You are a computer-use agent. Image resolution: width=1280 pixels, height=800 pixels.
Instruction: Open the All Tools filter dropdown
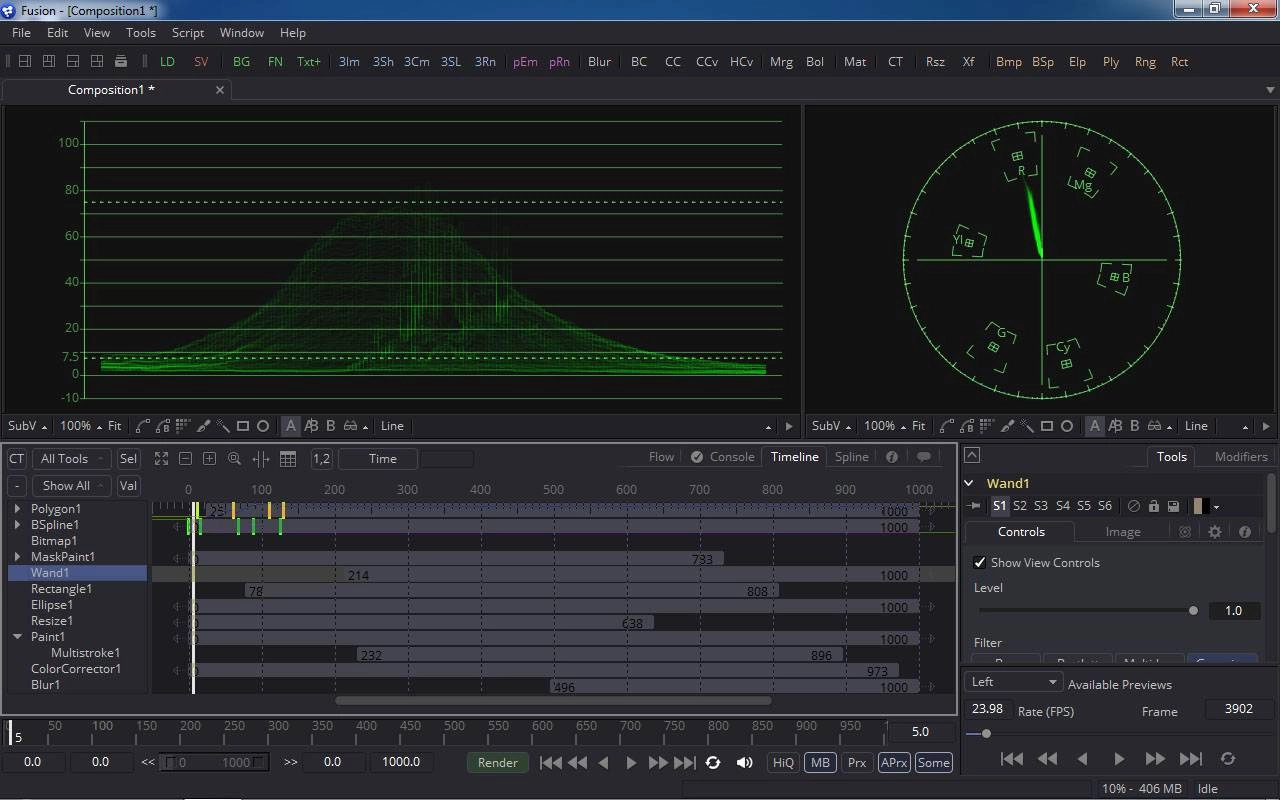tap(71, 458)
